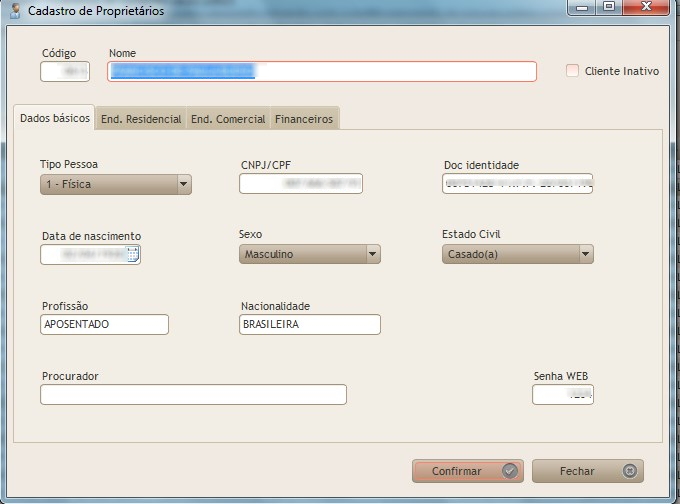
Task: Click the Senha WEB field
Action: (563, 395)
